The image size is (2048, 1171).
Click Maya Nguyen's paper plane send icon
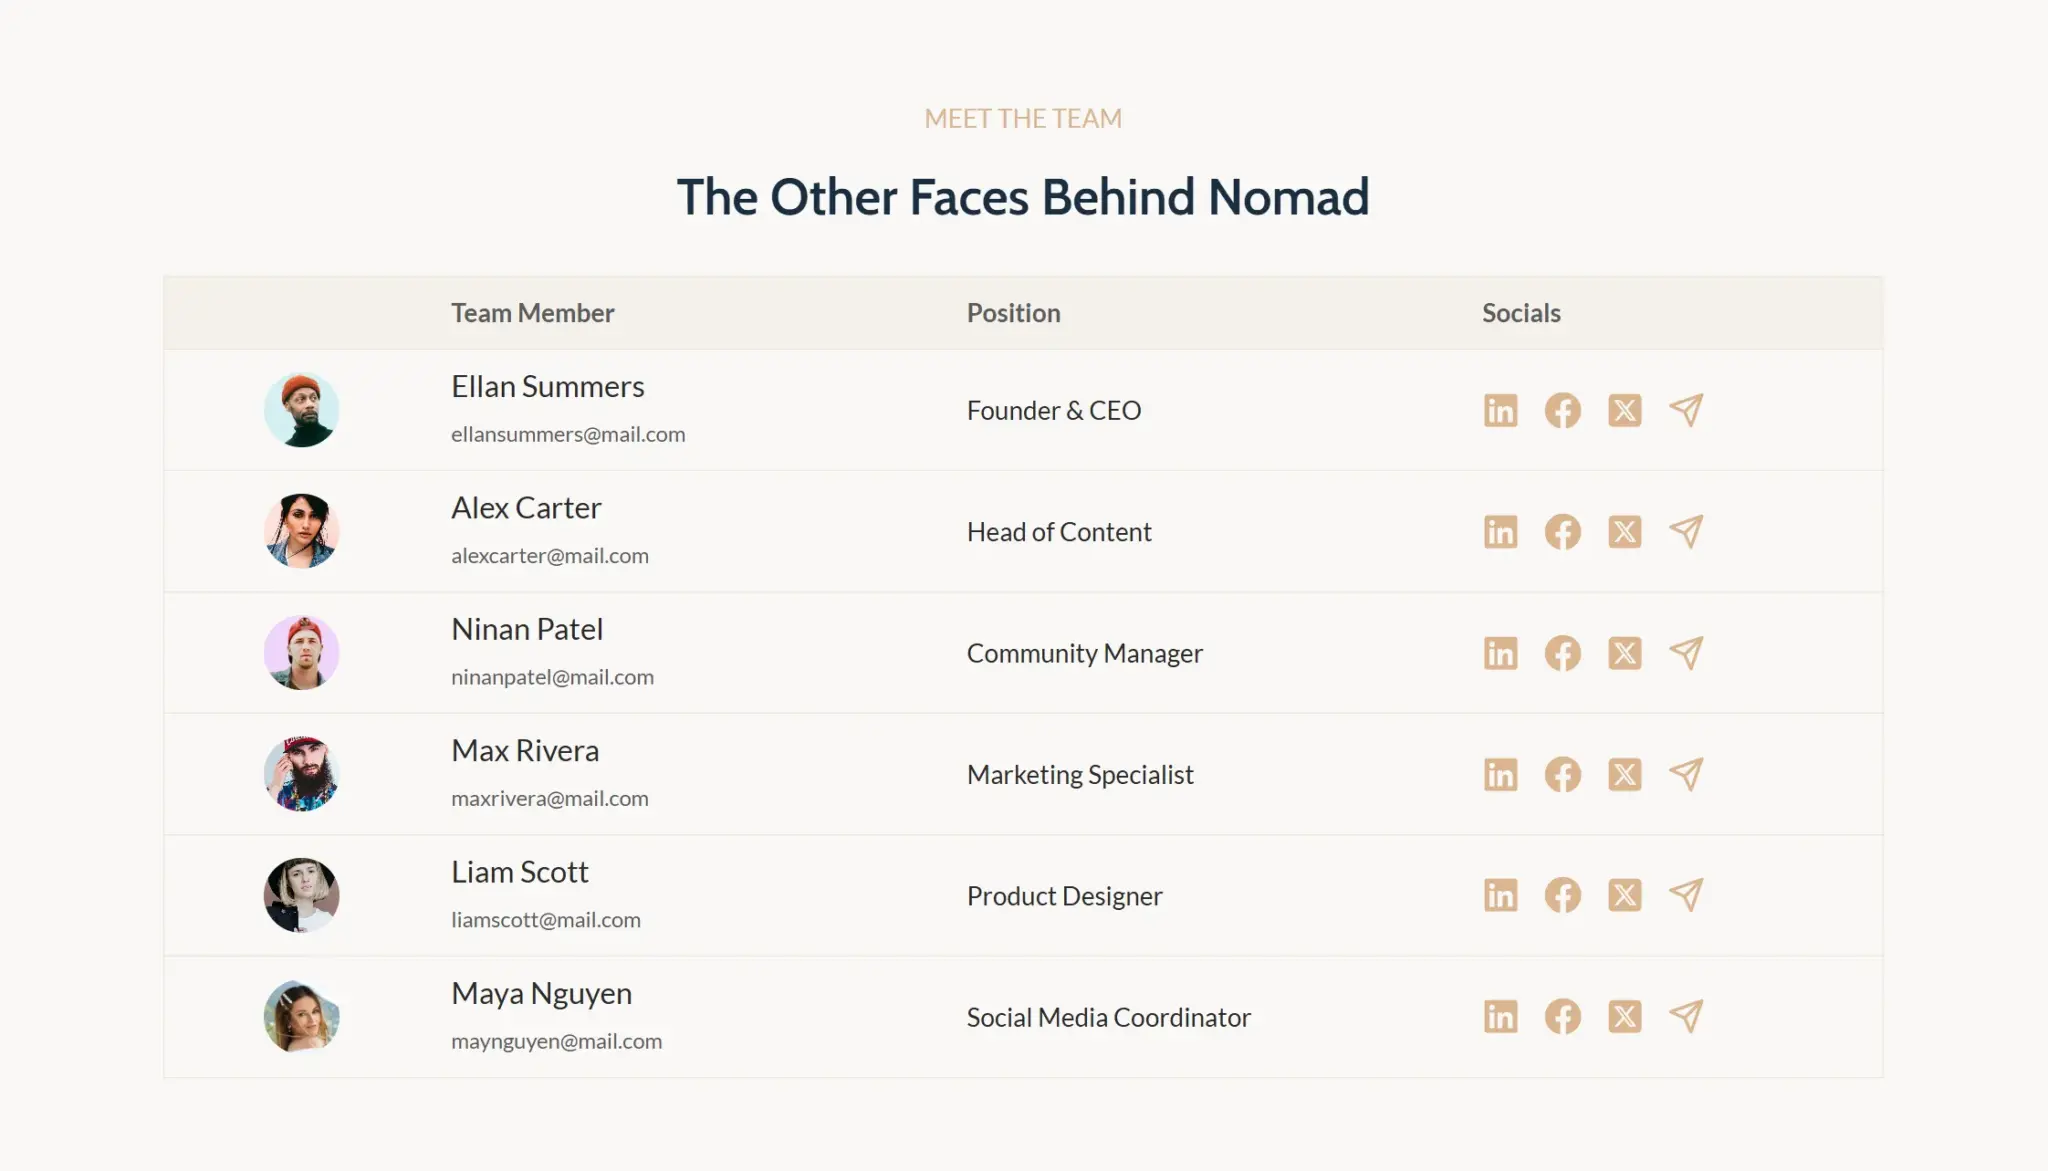click(1686, 1017)
